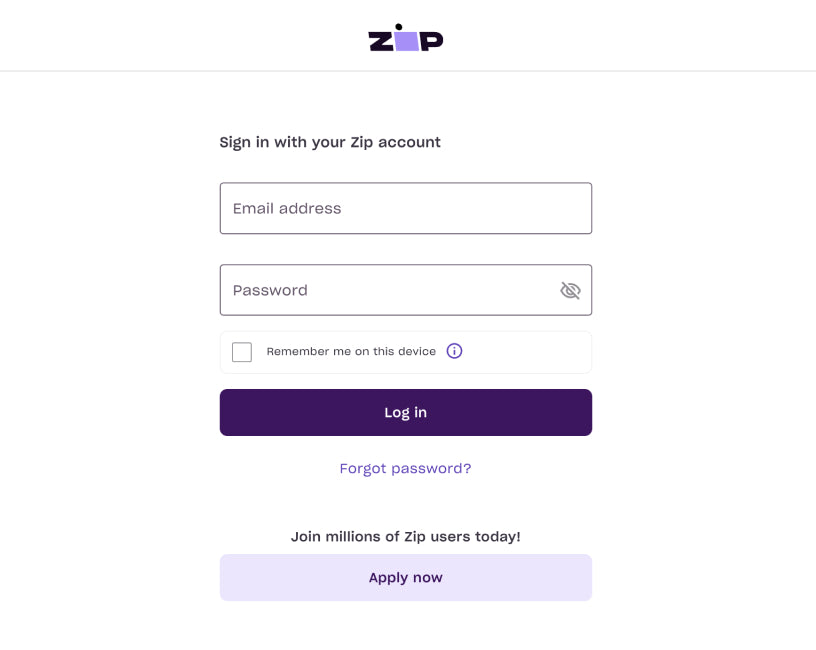Click the "Remember me on this device" label

coord(351,352)
